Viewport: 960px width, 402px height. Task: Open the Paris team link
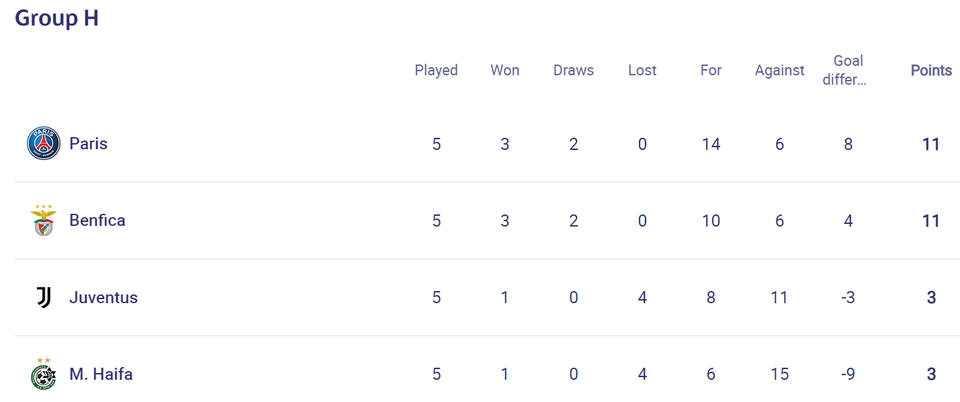point(88,143)
